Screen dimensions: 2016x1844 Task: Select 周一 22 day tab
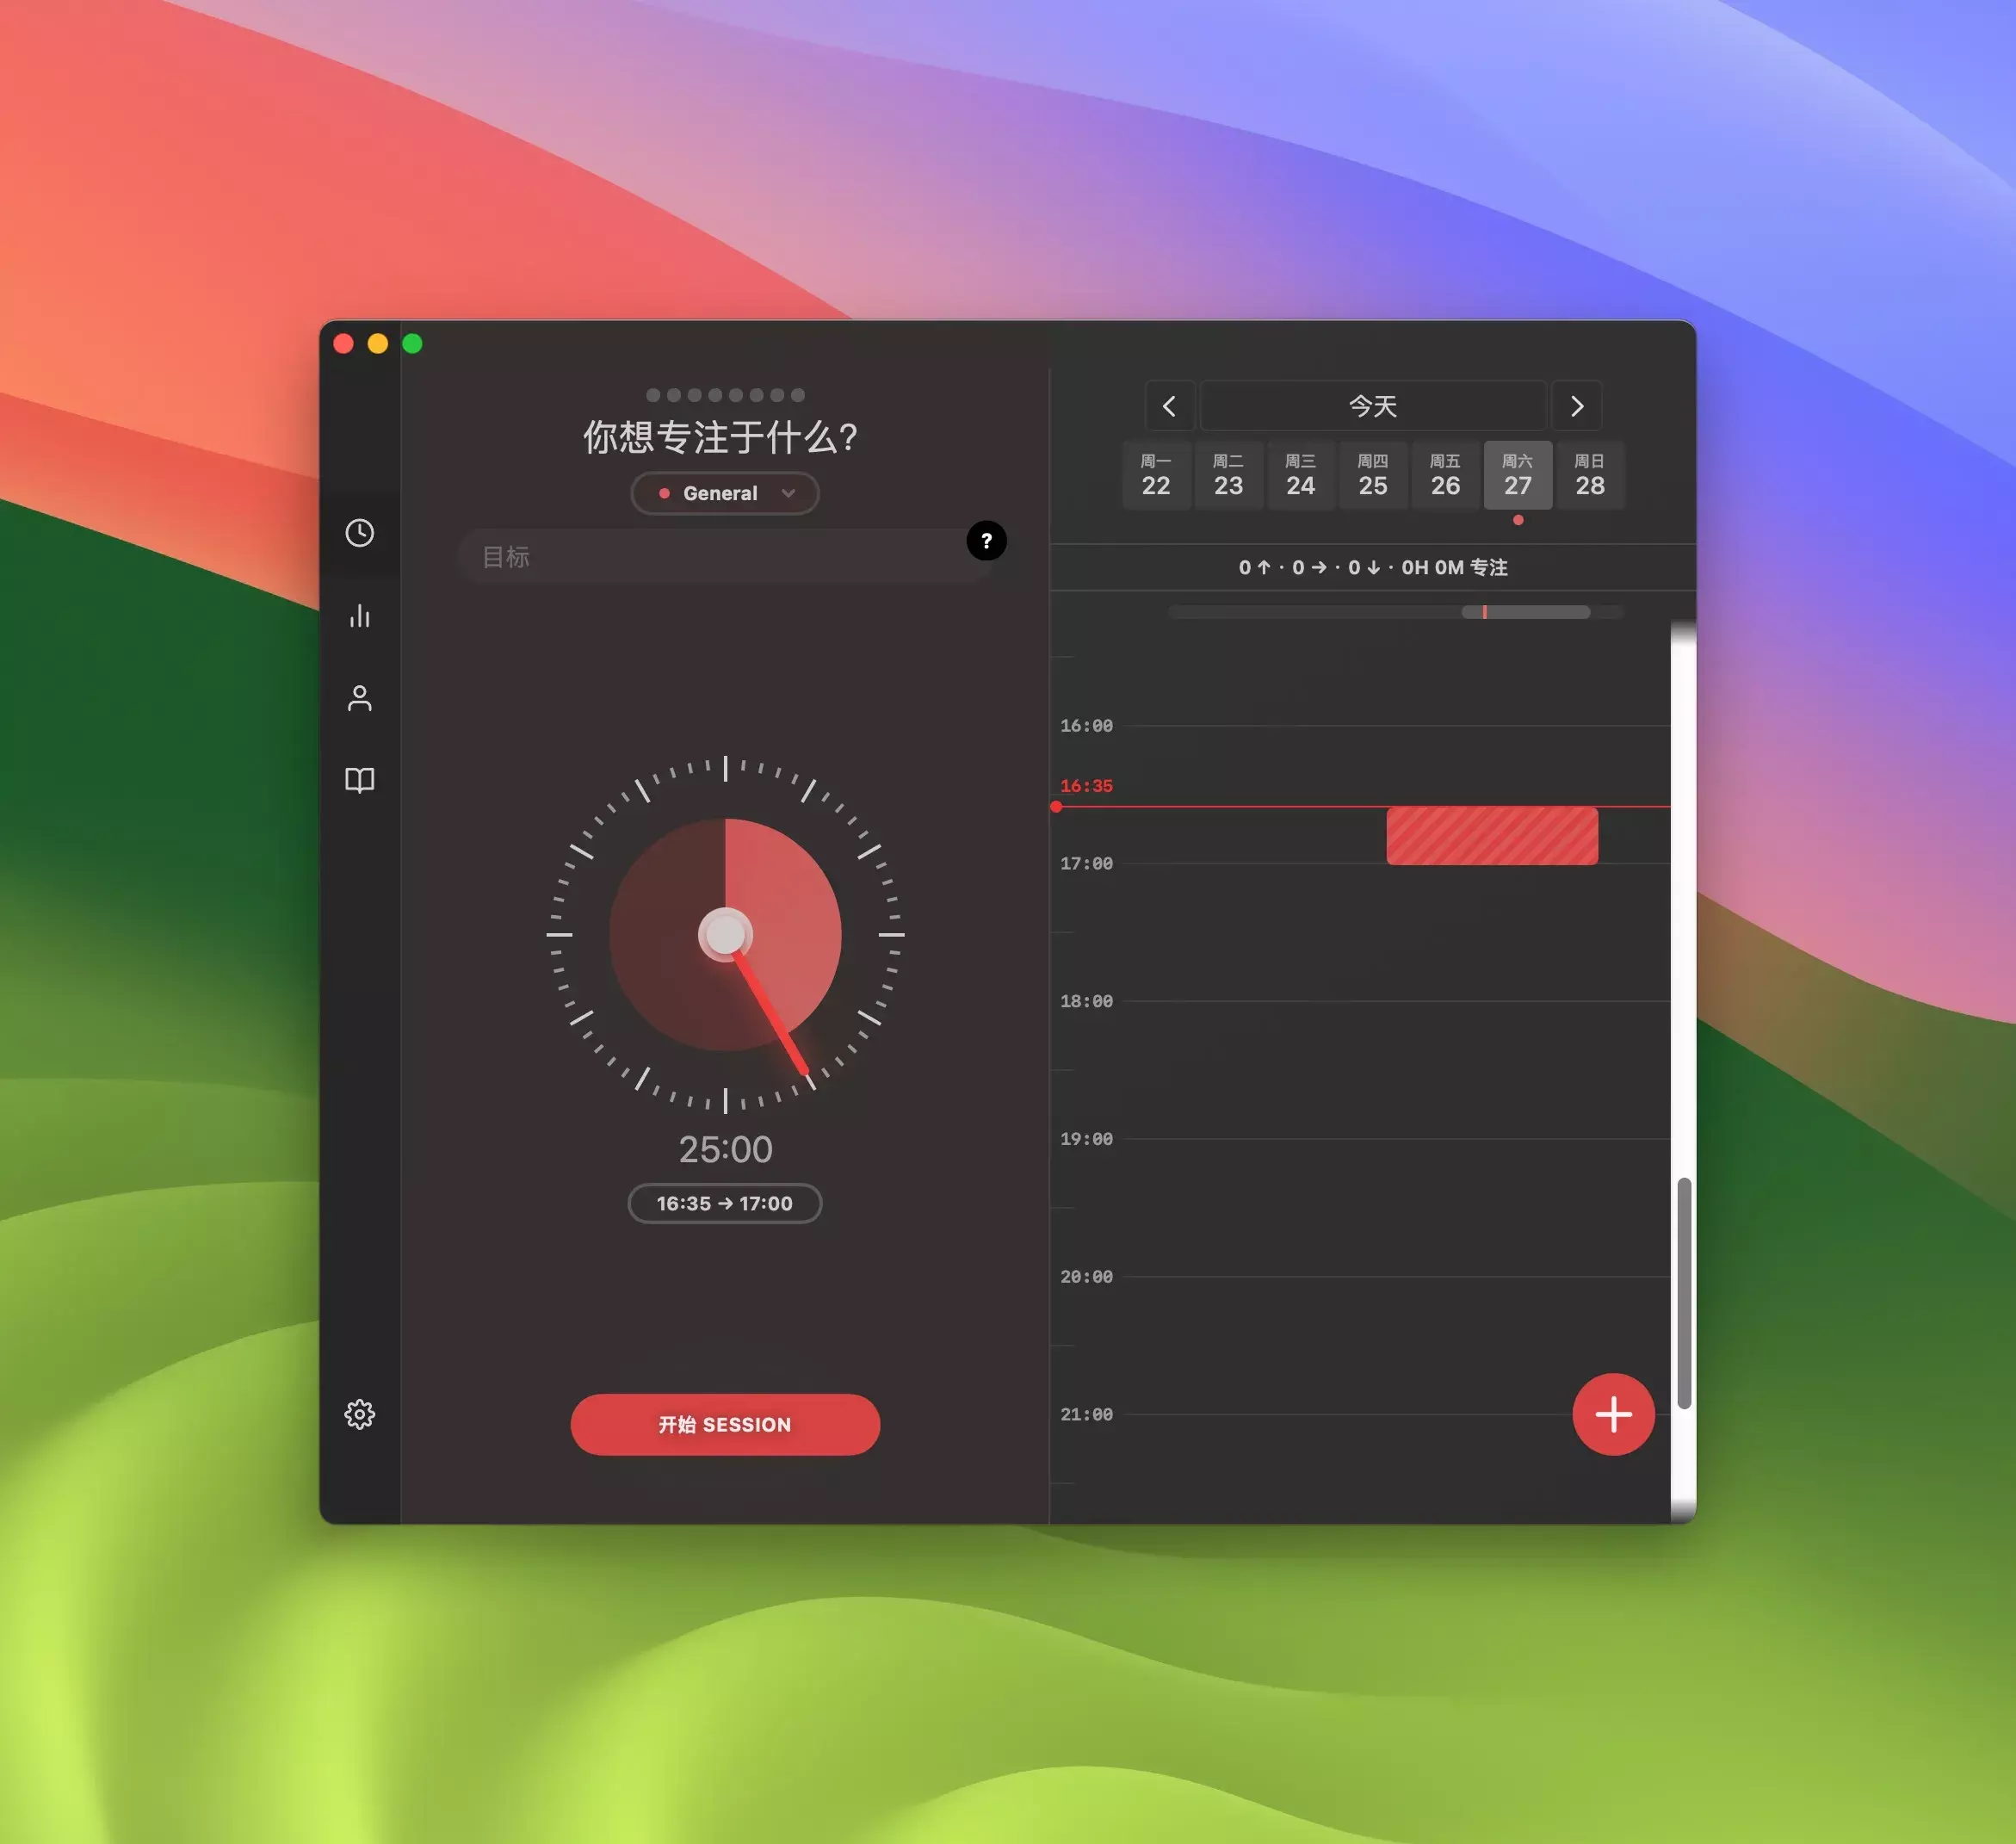pos(1155,475)
